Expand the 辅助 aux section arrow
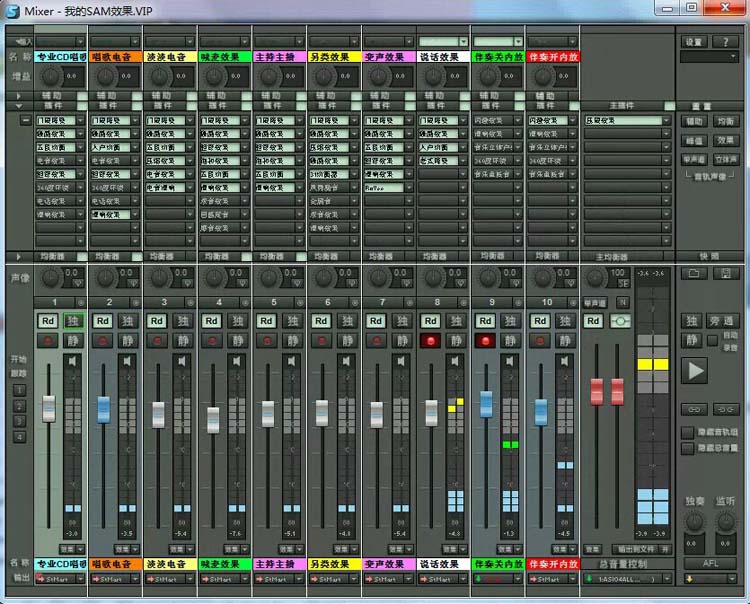Image resolution: width=750 pixels, height=604 pixels. 19,96
